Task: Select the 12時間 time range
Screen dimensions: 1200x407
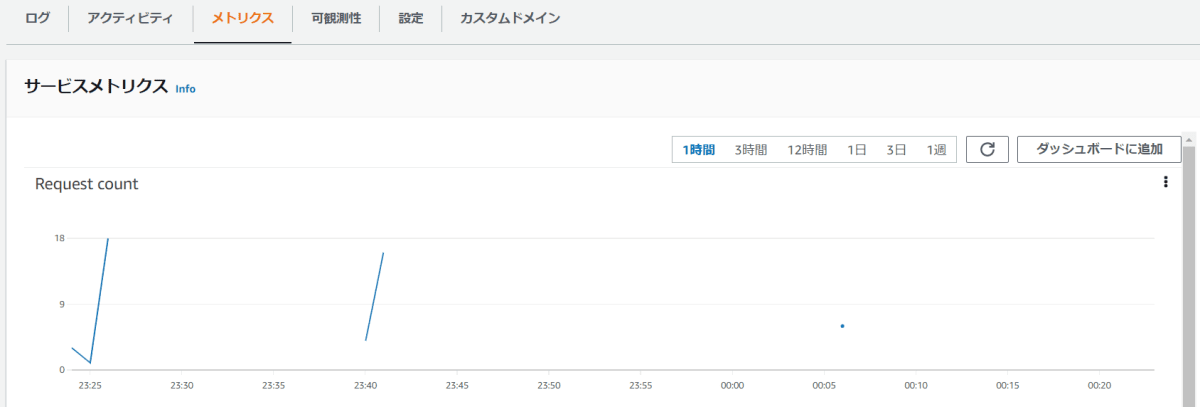Action: click(x=807, y=150)
